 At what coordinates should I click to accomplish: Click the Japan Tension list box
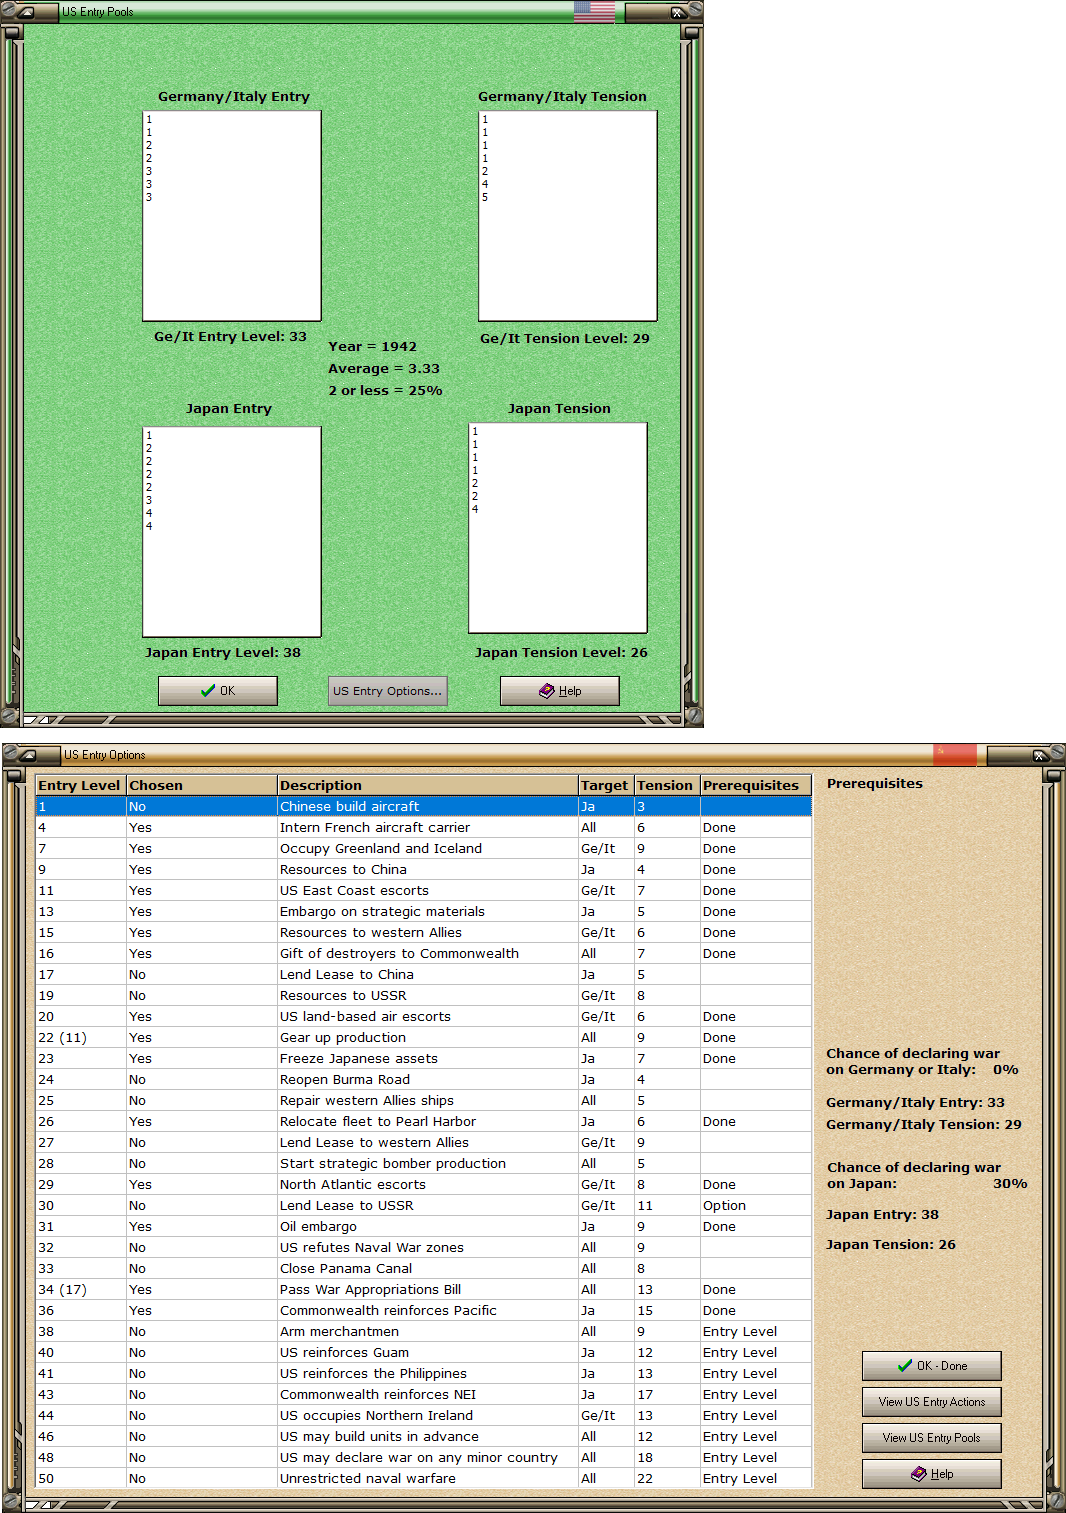[558, 528]
